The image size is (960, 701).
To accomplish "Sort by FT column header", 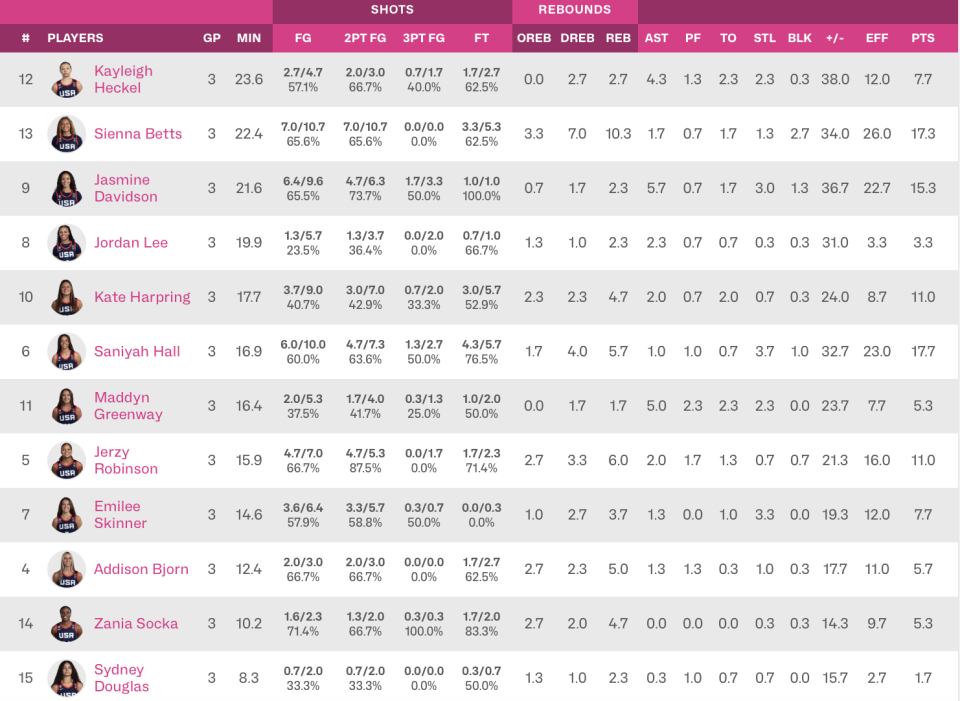I will (x=482, y=38).
